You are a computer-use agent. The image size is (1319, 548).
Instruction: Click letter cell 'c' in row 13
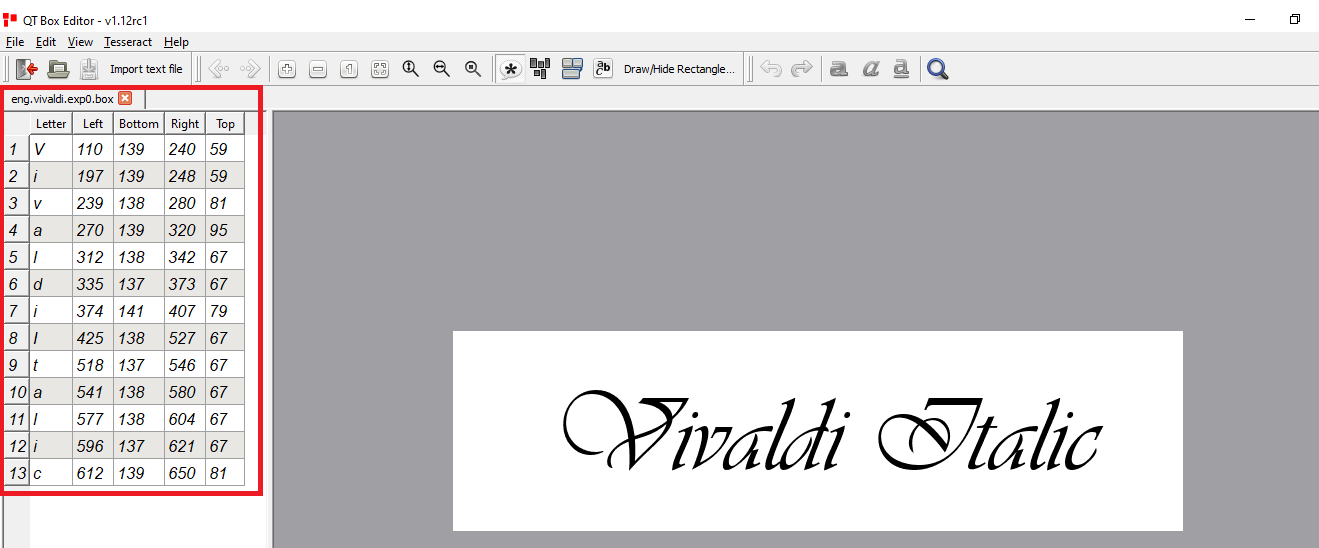coord(51,473)
